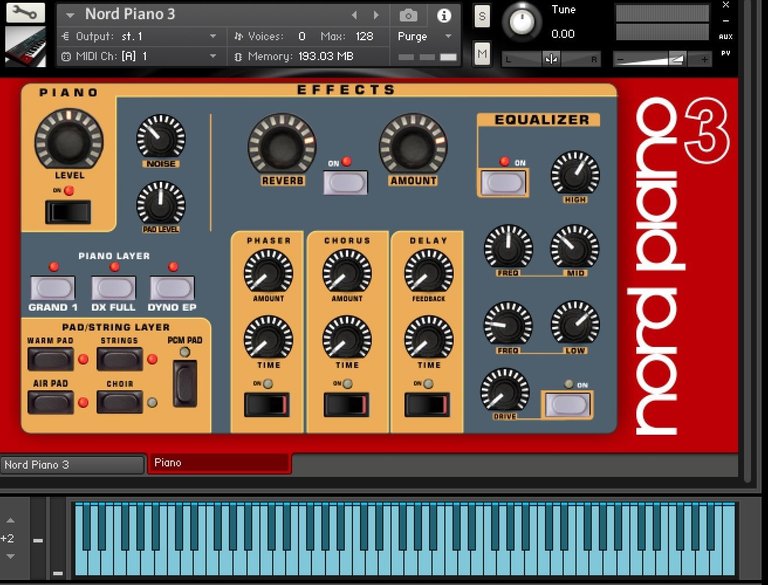Click the equalizer MID knob
The height and width of the screenshot is (585, 768).
[x=575, y=247]
